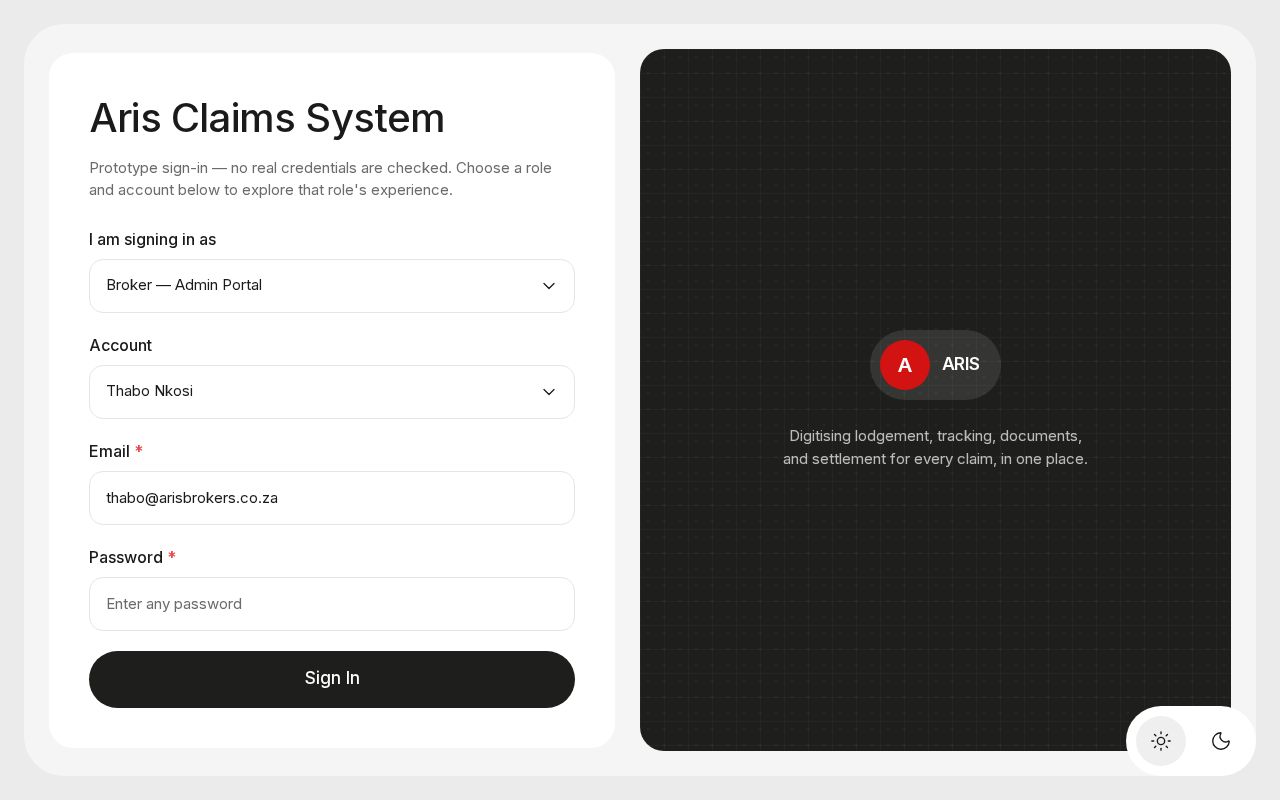The height and width of the screenshot is (800, 1280).
Task: Click the ARIS brand name text
Action: (961, 364)
